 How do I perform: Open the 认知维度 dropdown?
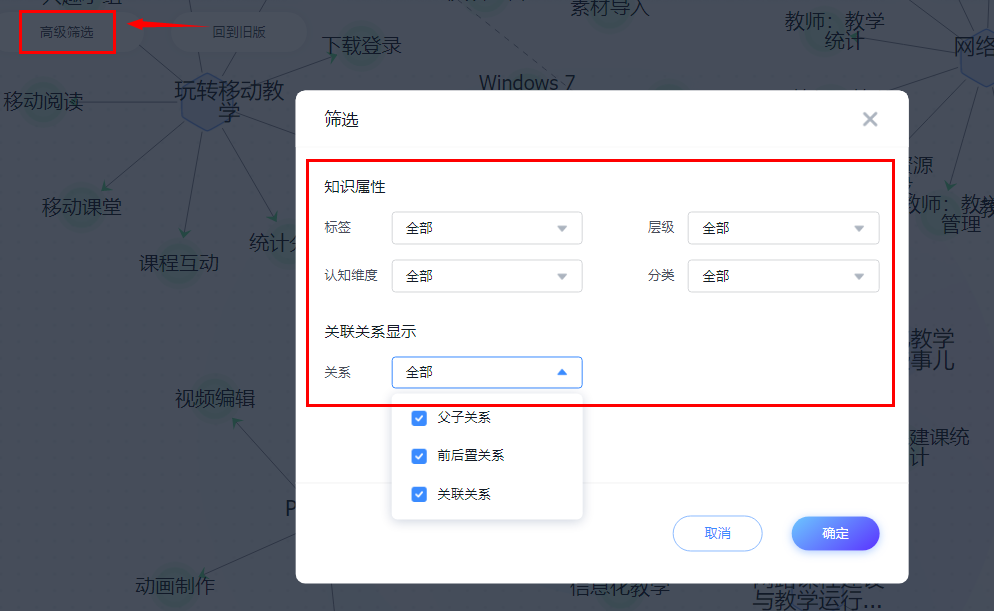[487, 276]
